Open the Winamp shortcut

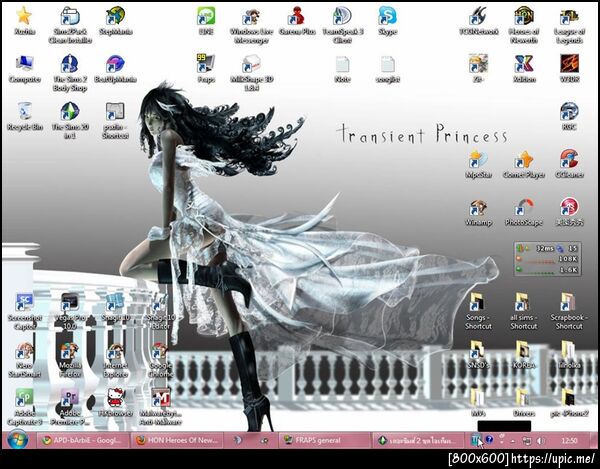[478, 212]
